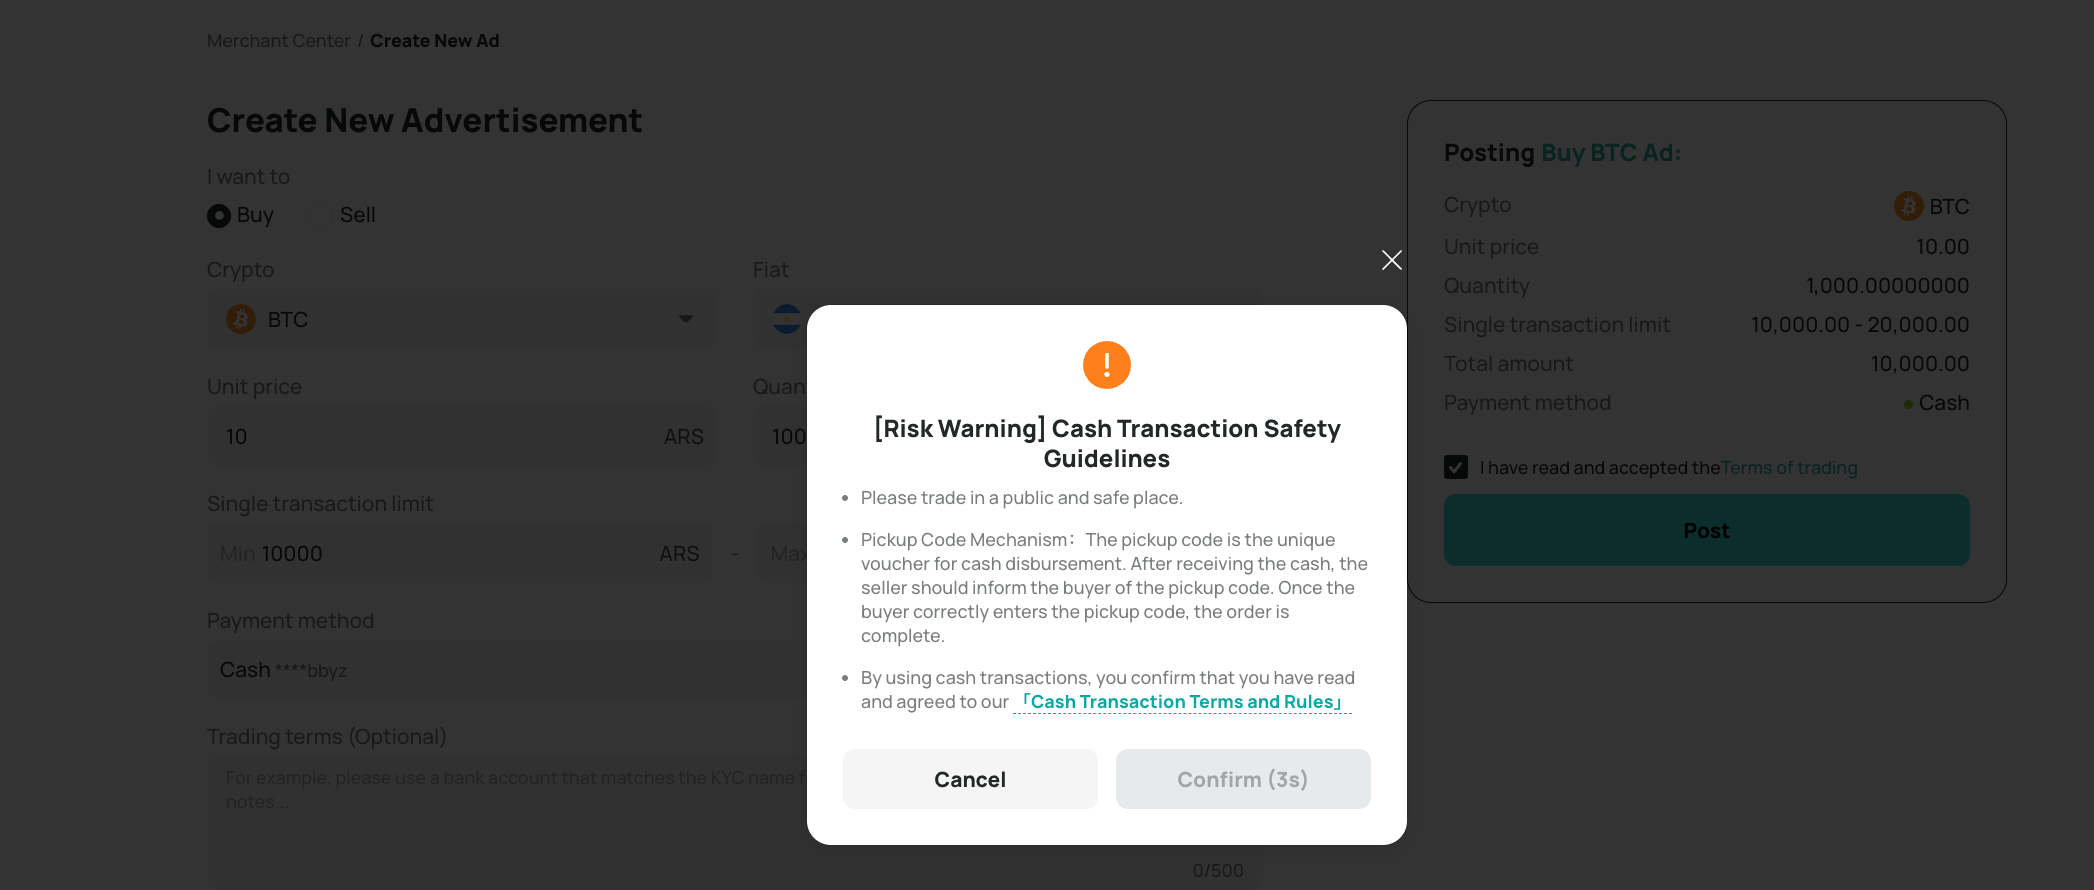Click the Confirm (3s) button
Screen dimensions: 2094x890
tap(1243, 779)
